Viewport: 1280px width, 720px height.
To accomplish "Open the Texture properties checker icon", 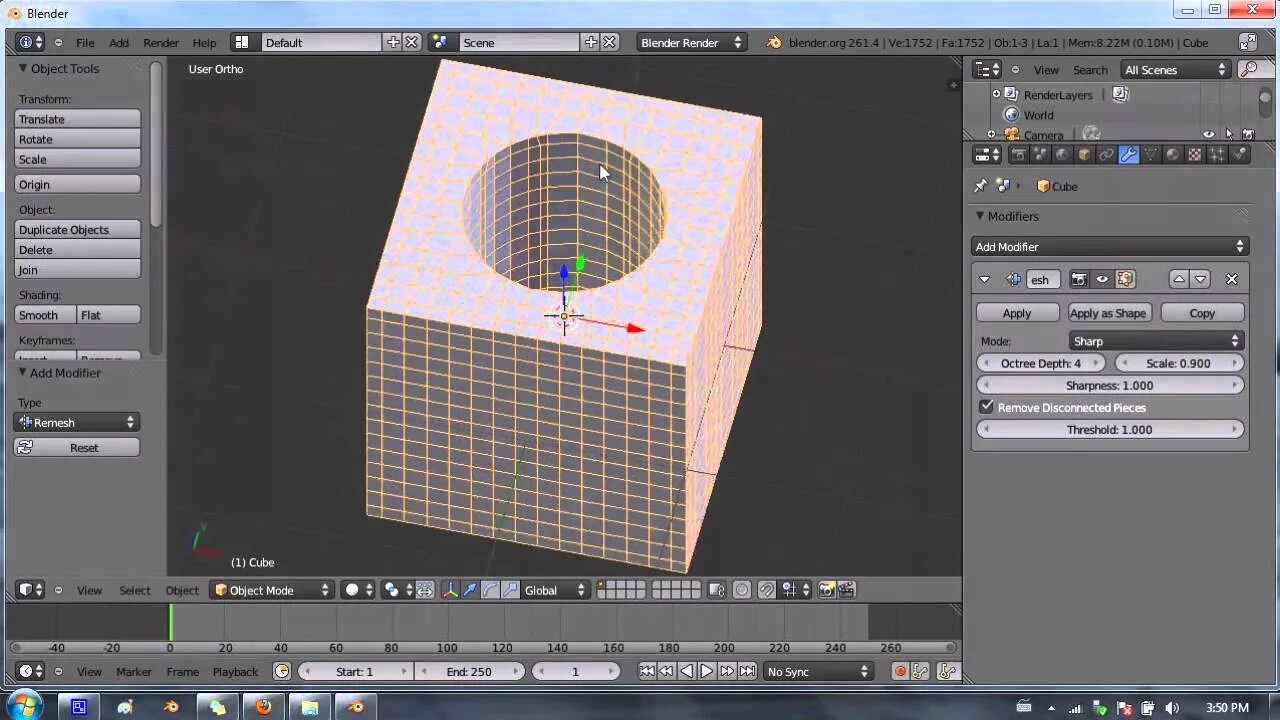I will pyautogui.click(x=1195, y=154).
